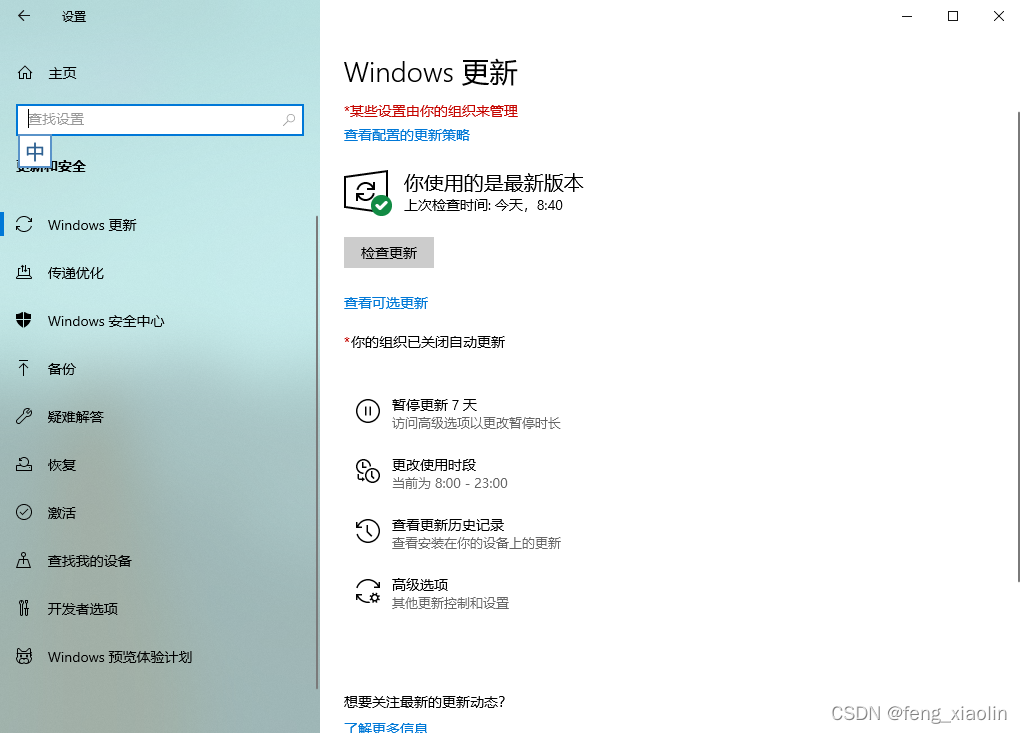Click the main page vertical scrollbar
This screenshot has width=1022, height=733.
(x=1019, y=347)
